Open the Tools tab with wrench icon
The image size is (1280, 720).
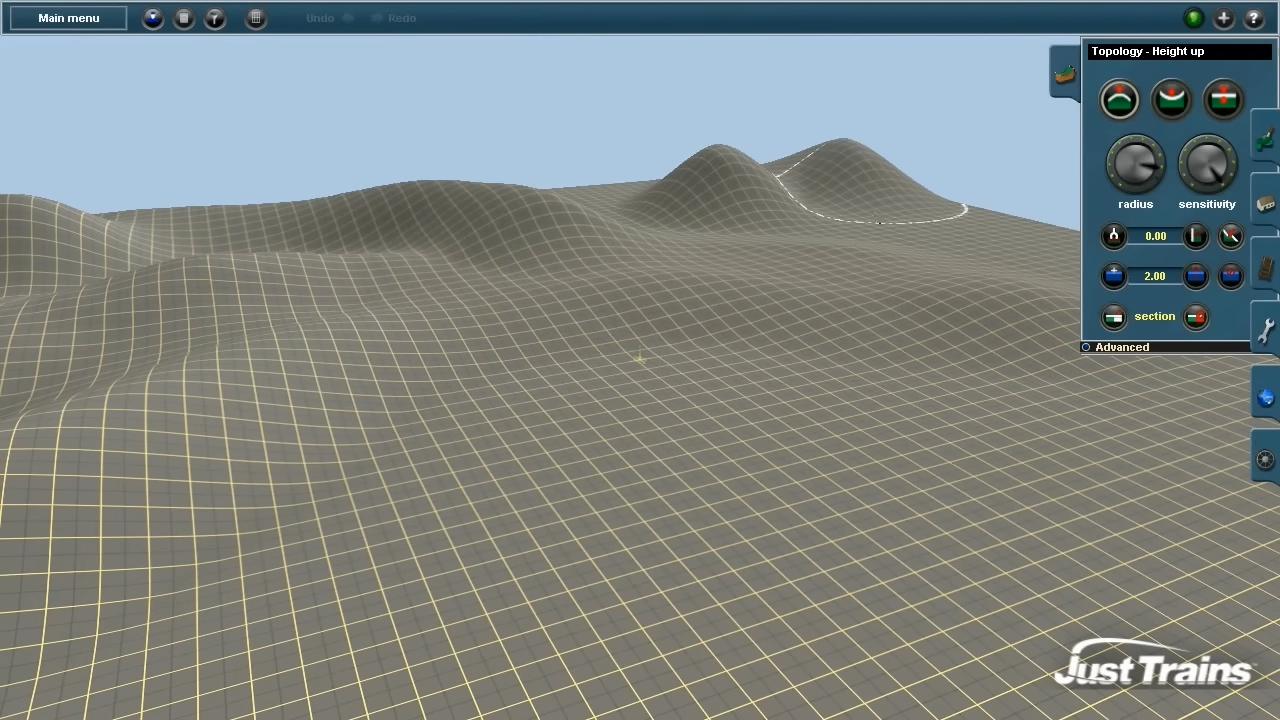point(1266,330)
